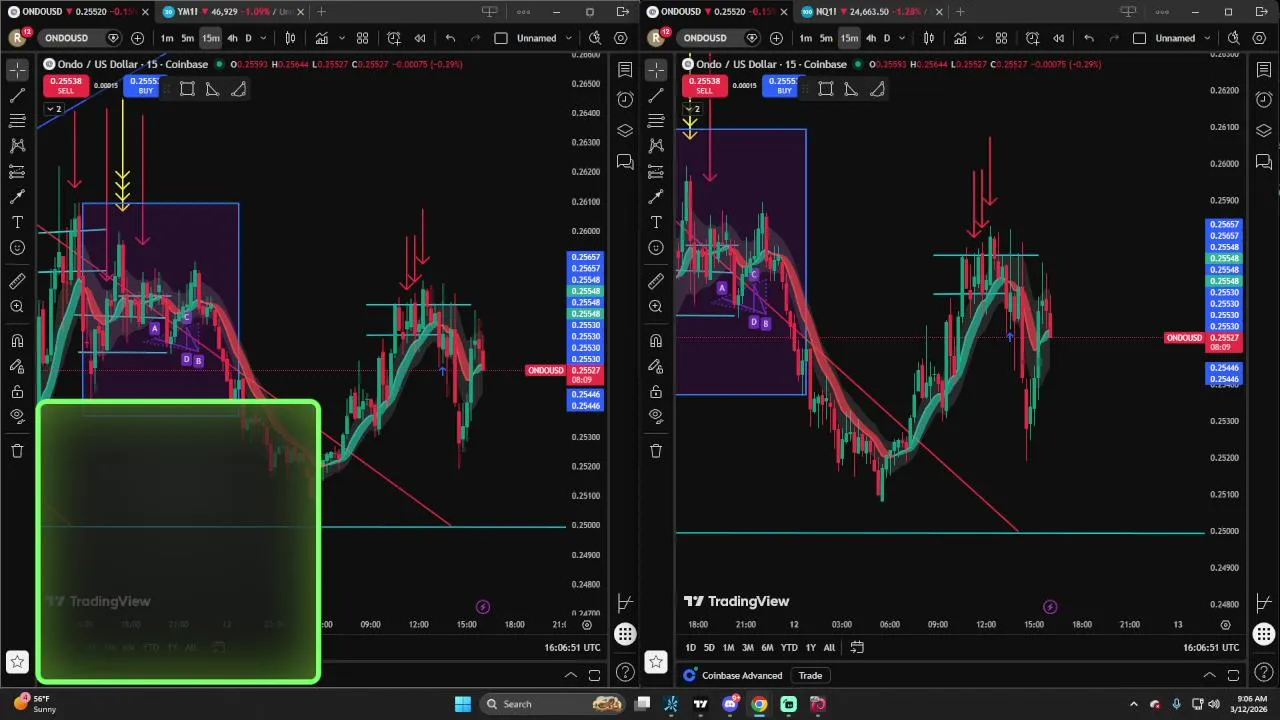
Task: Select text tool in right window
Action: click(656, 222)
